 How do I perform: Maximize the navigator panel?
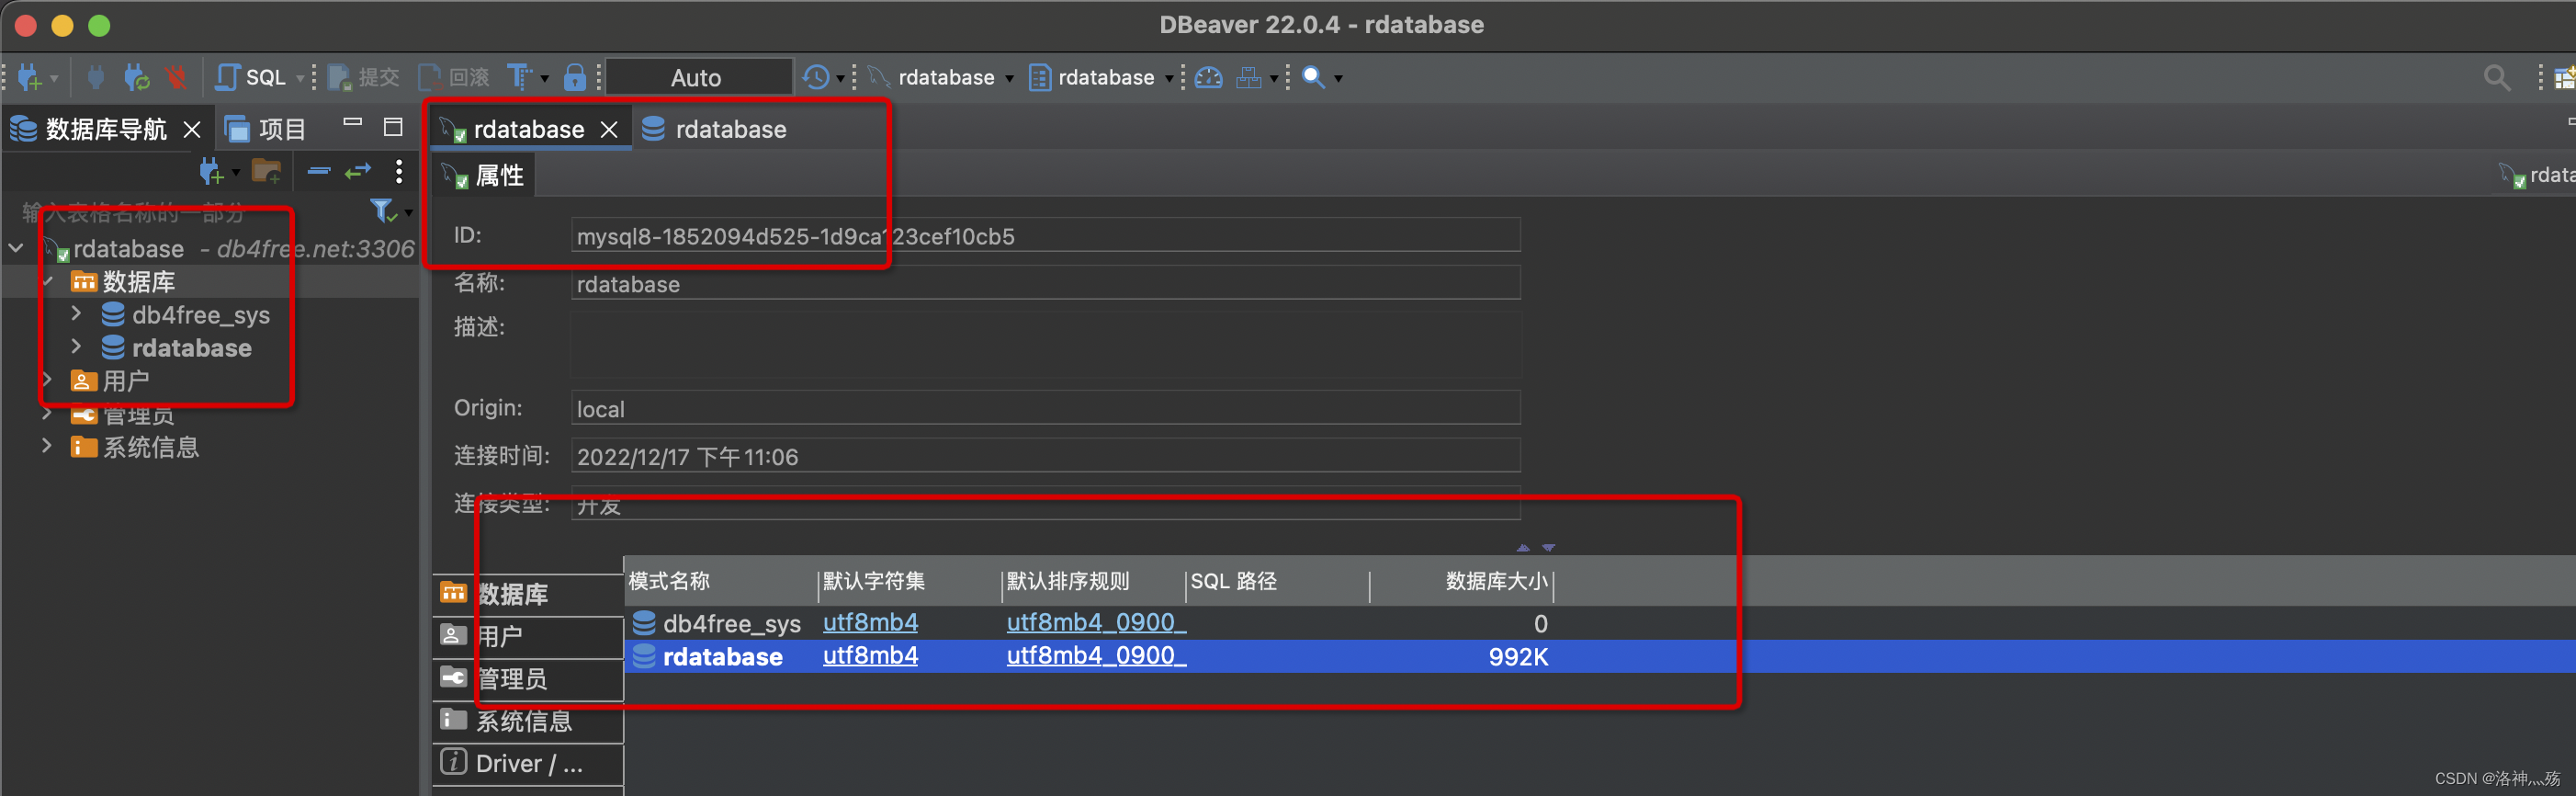tap(393, 126)
